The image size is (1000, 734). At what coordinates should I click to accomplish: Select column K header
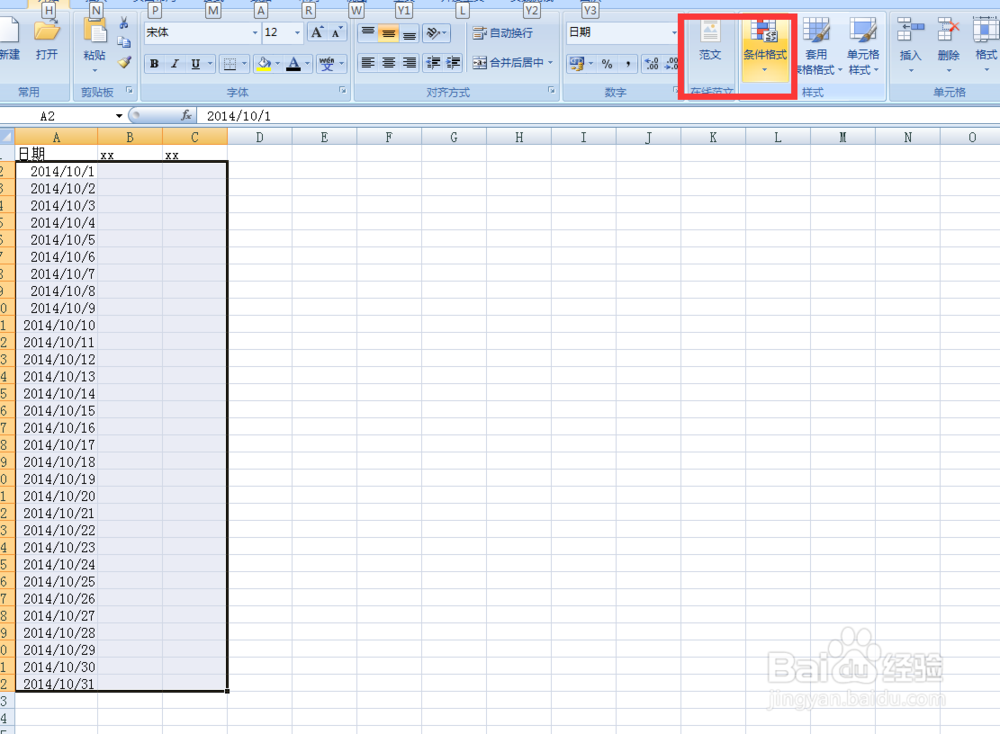tap(713, 137)
